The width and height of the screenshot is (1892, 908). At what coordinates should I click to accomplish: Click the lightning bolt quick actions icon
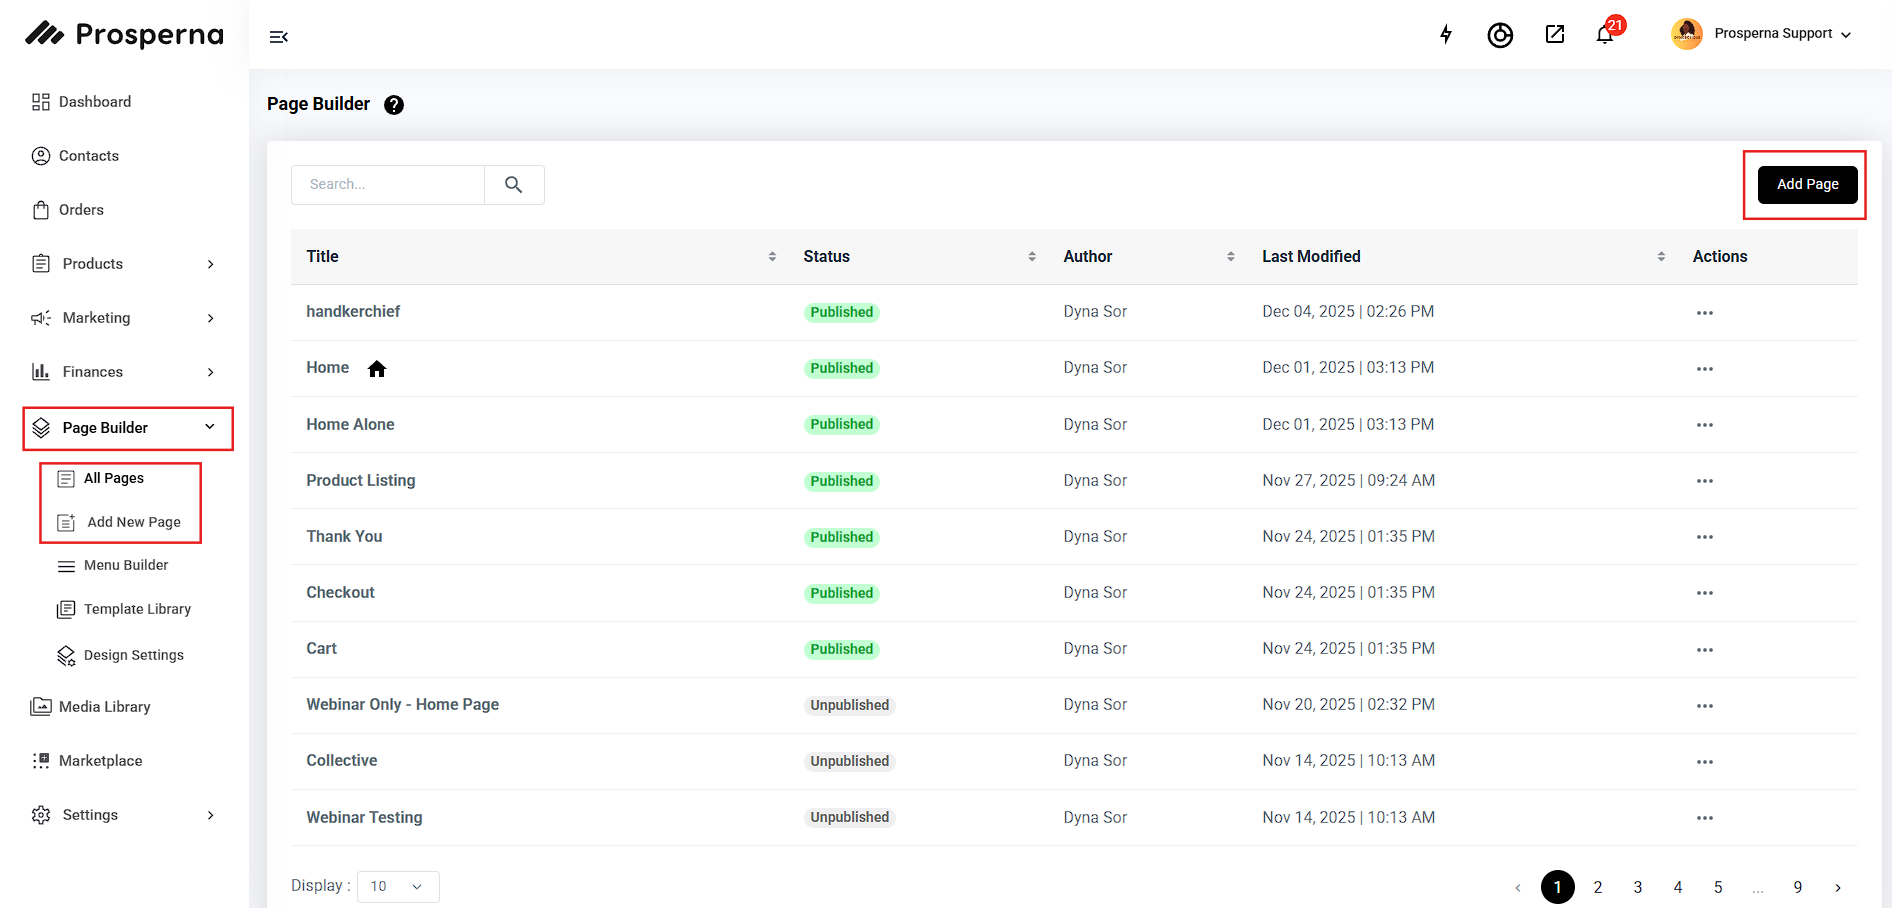tap(1446, 35)
